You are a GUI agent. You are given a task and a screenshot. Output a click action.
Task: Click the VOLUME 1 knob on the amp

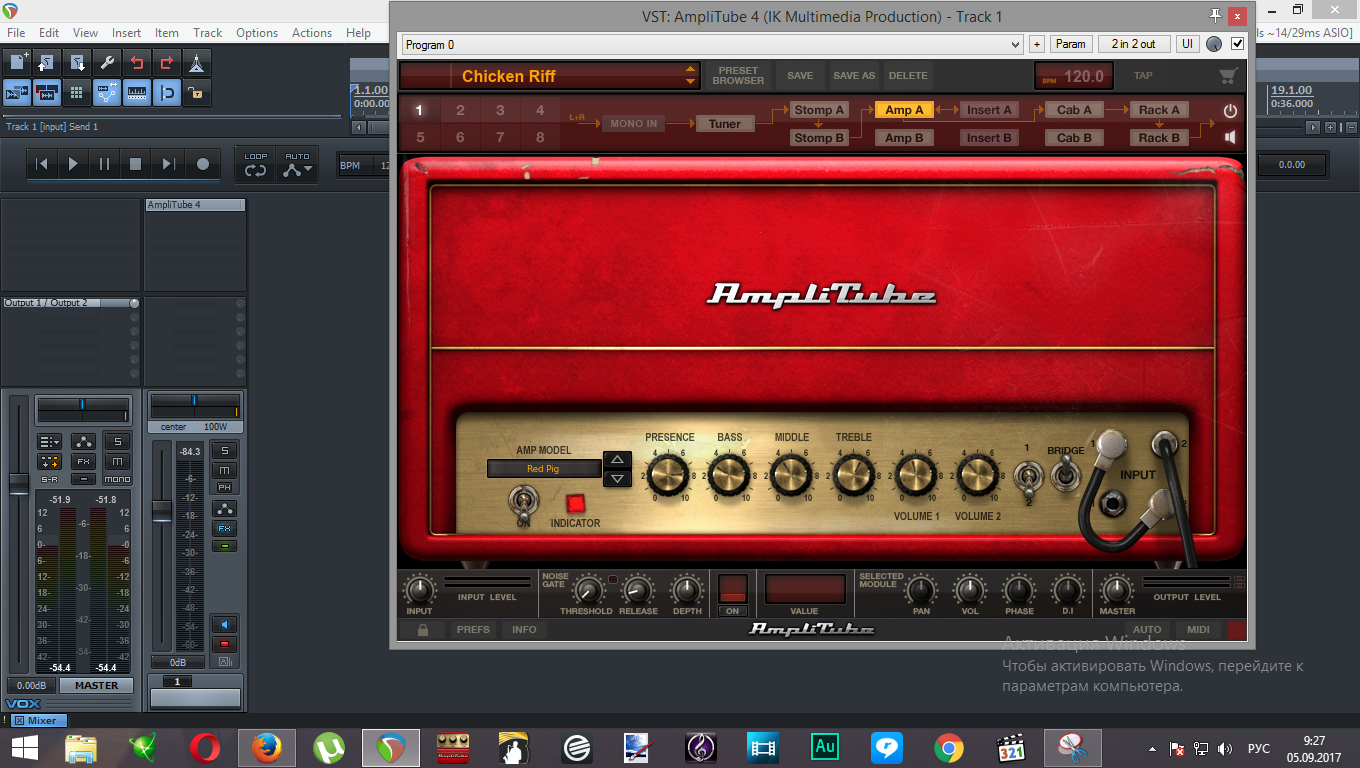pyautogui.click(x=916, y=476)
